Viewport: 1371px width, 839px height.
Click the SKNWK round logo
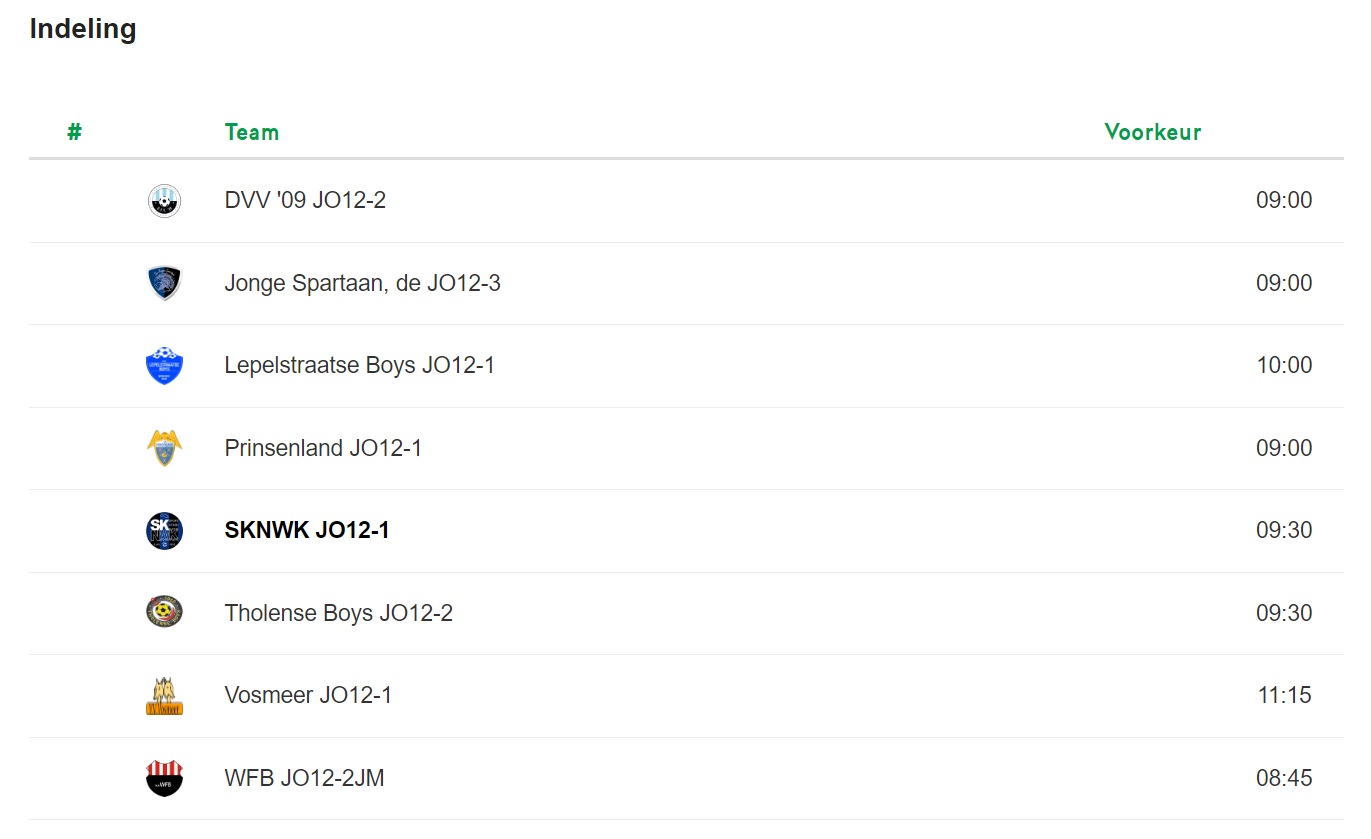(164, 531)
